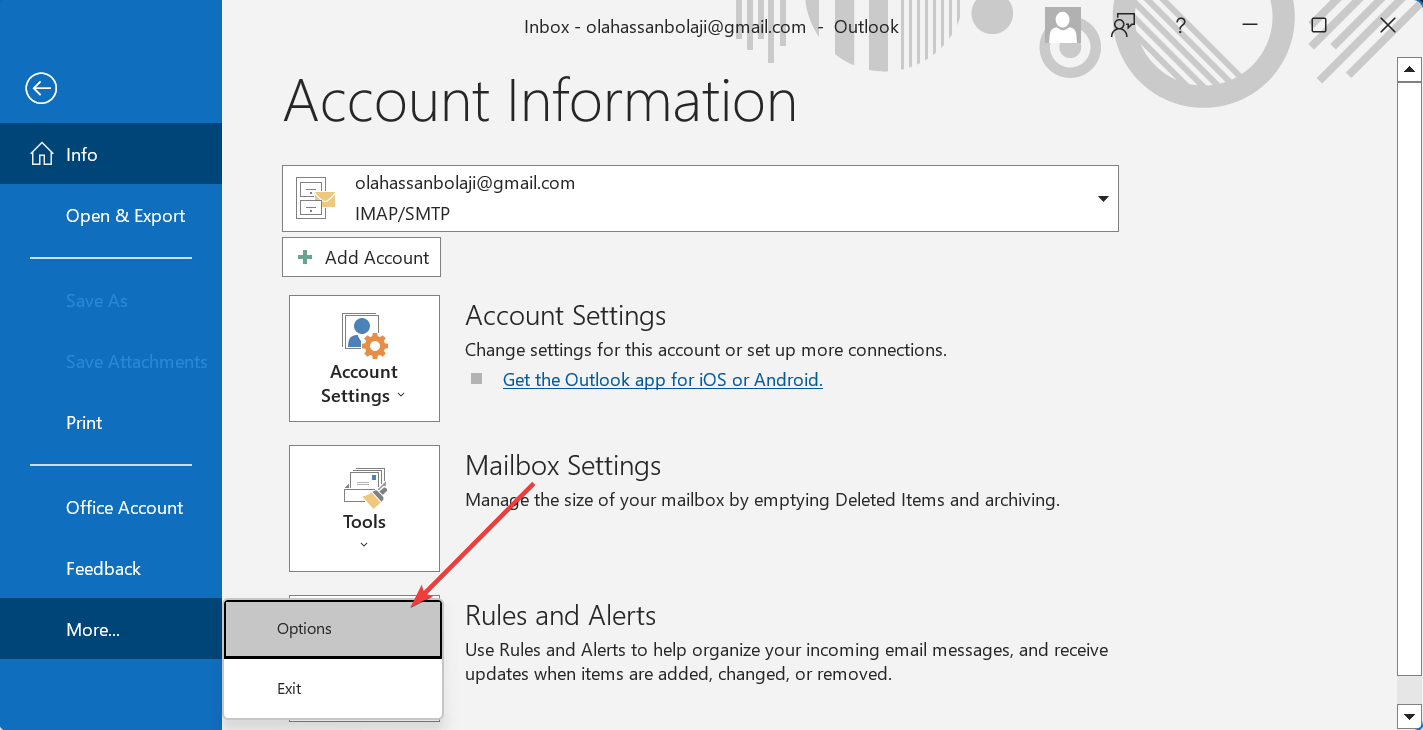Screen dimensions: 1423x730
Task: Click the back arrow to leave Account Information
Action: (x=41, y=88)
